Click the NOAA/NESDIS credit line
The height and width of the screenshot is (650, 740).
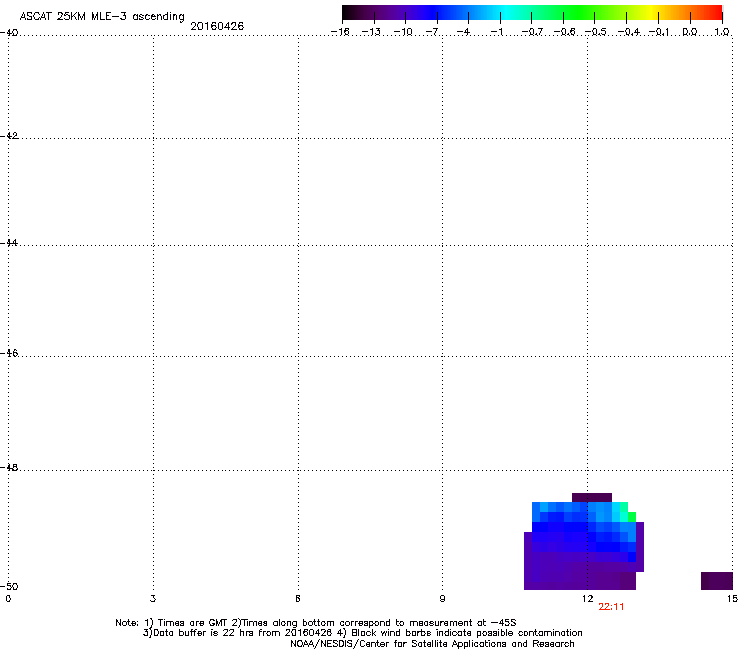[432, 644]
